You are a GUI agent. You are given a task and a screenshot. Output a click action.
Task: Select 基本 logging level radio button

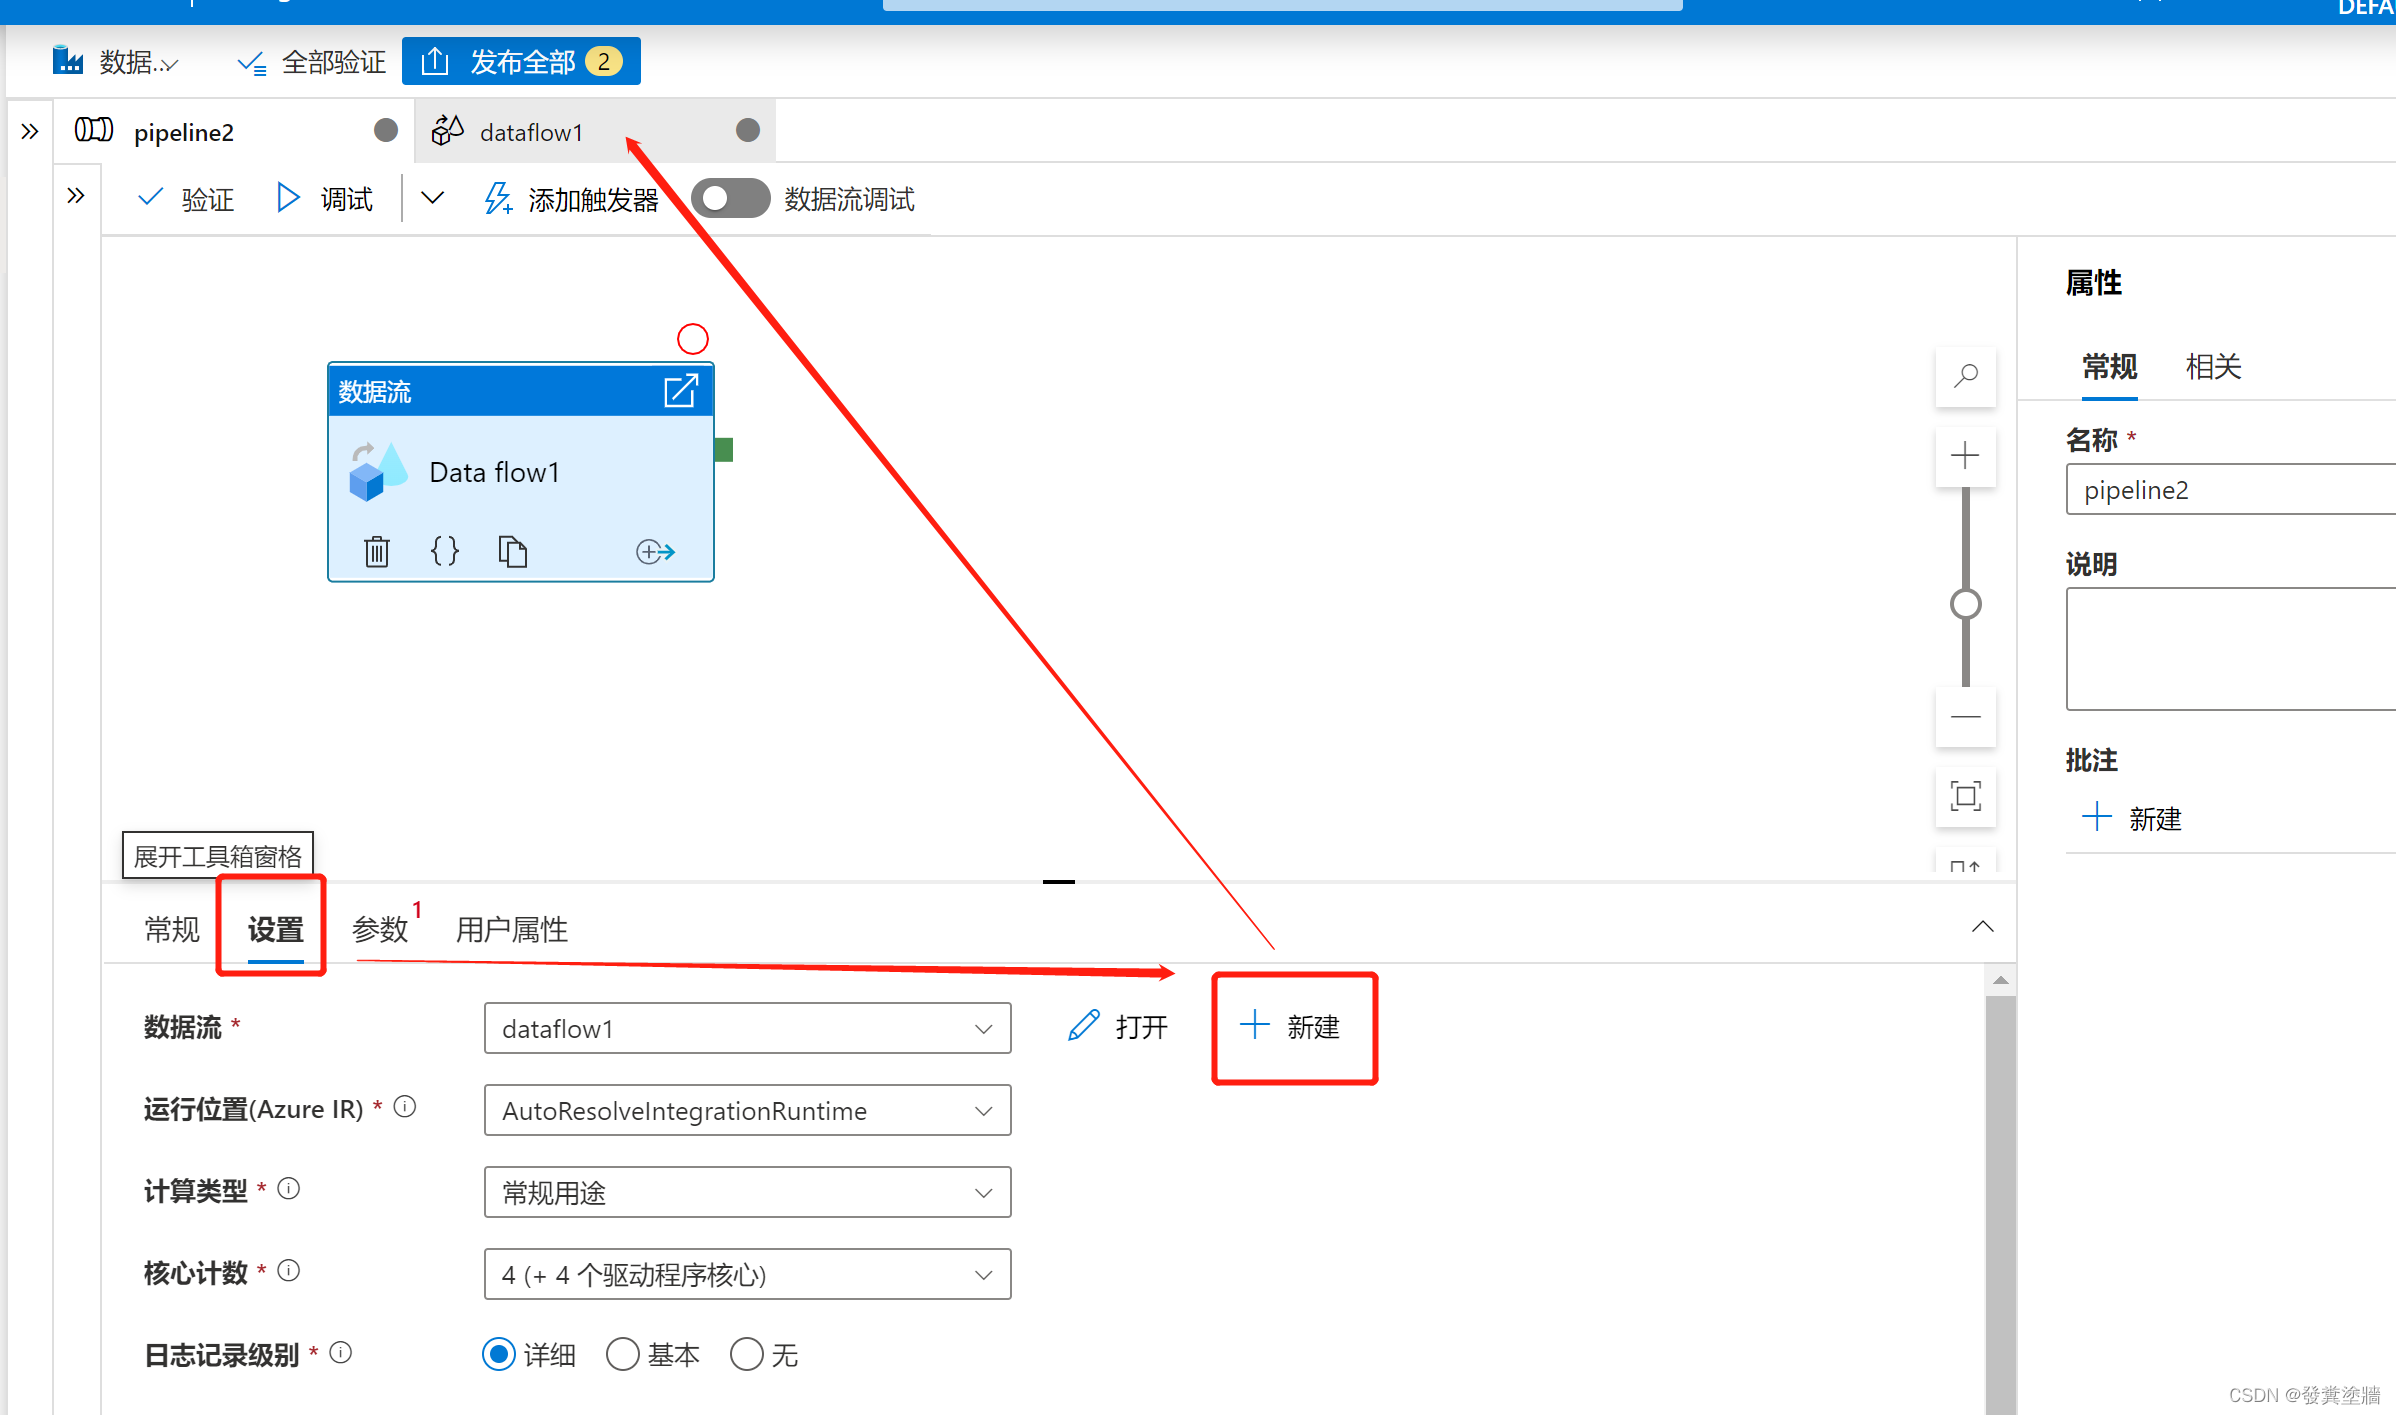point(623,1354)
